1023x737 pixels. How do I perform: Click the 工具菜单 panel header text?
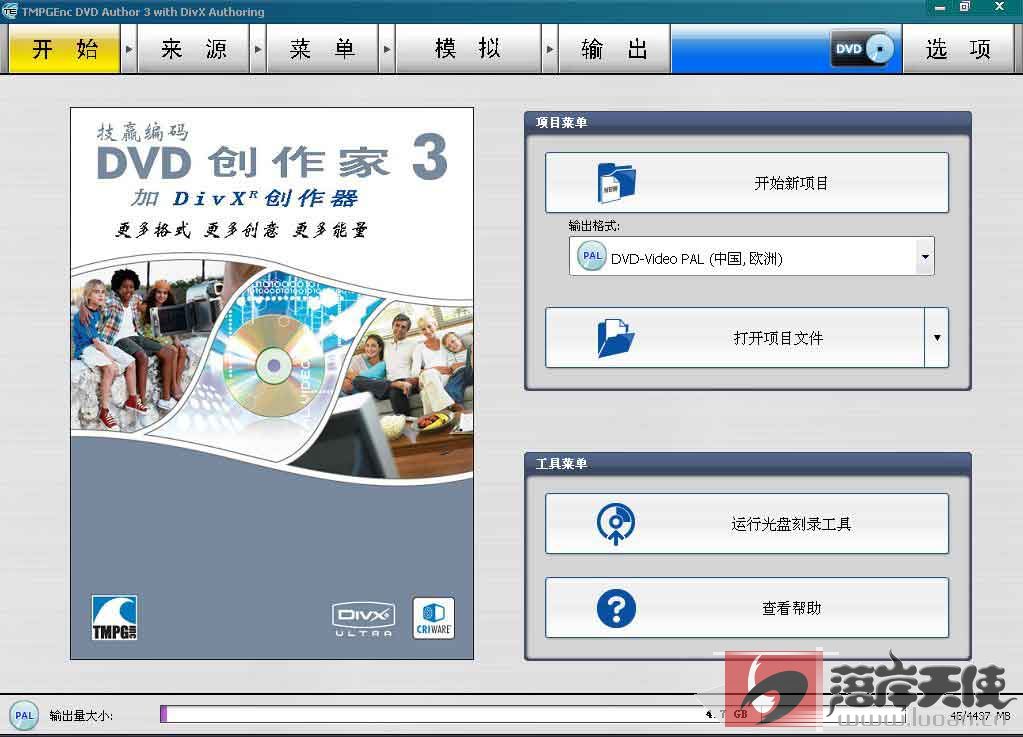561,464
